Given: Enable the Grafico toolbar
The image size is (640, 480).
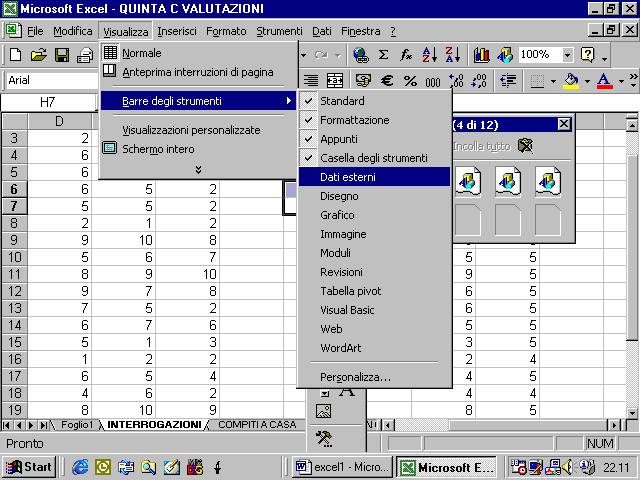Looking at the screenshot, I should tap(374, 215).
